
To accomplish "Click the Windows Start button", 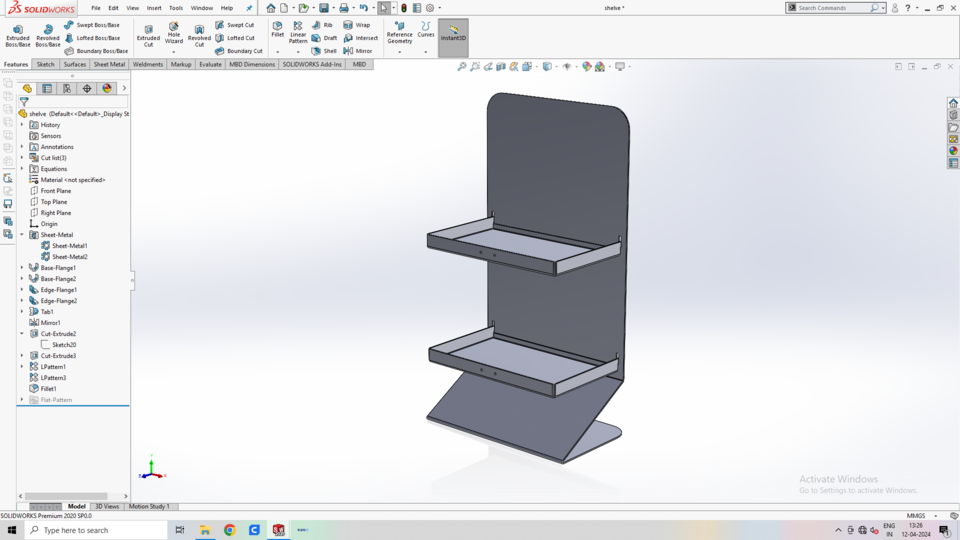I will coord(12,530).
